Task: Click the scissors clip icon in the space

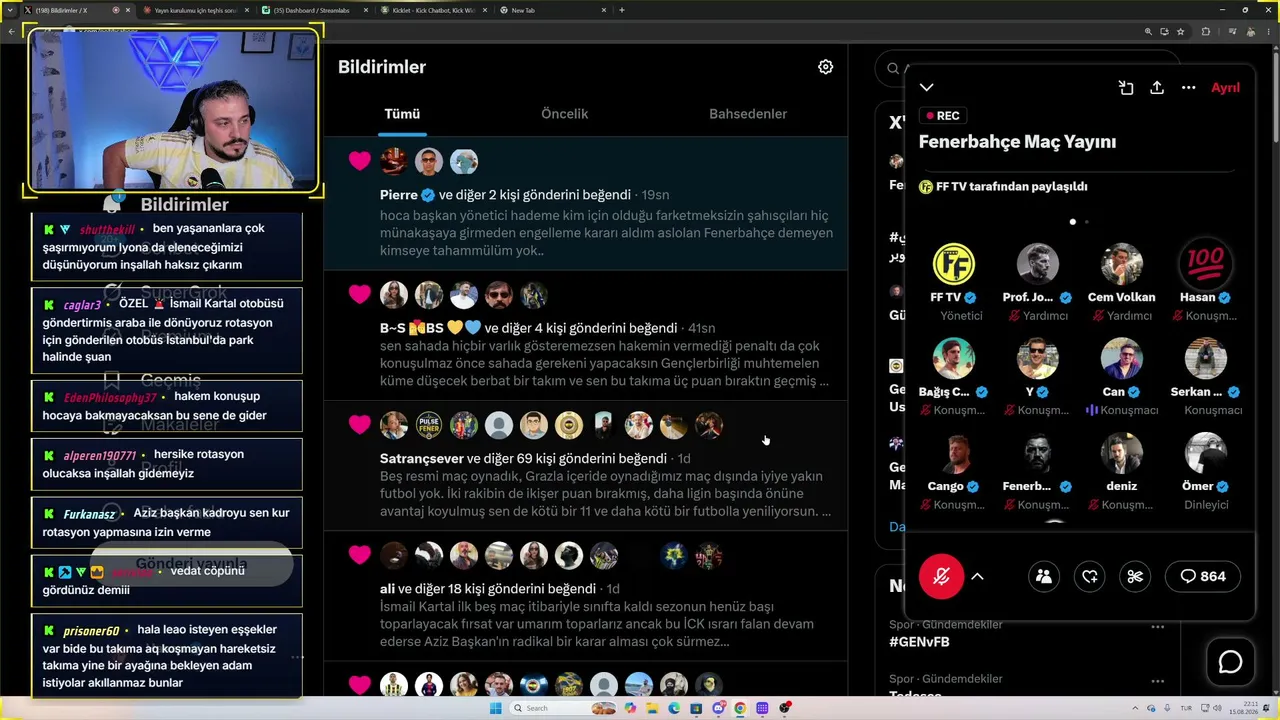Action: [1135, 576]
